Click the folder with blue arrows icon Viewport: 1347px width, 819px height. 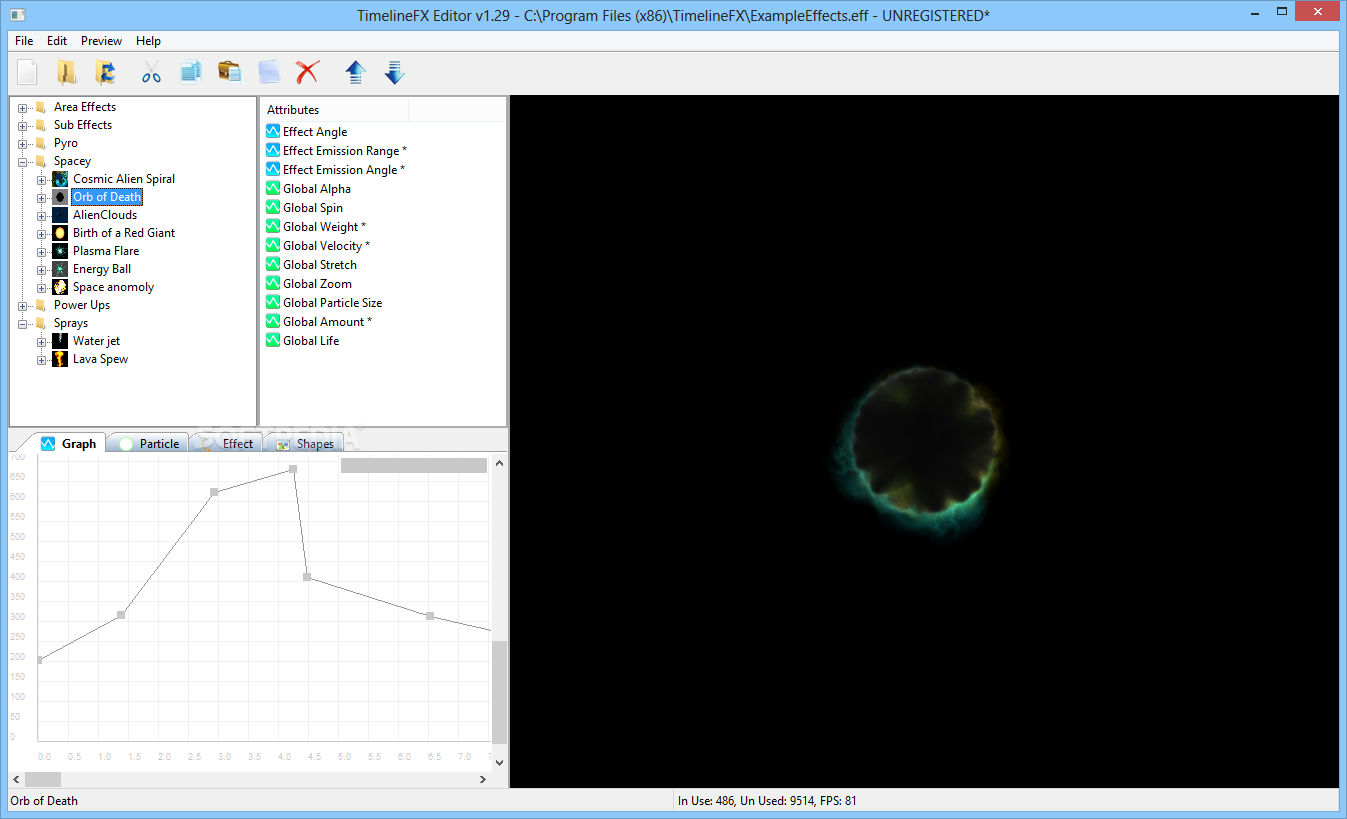coord(105,72)
